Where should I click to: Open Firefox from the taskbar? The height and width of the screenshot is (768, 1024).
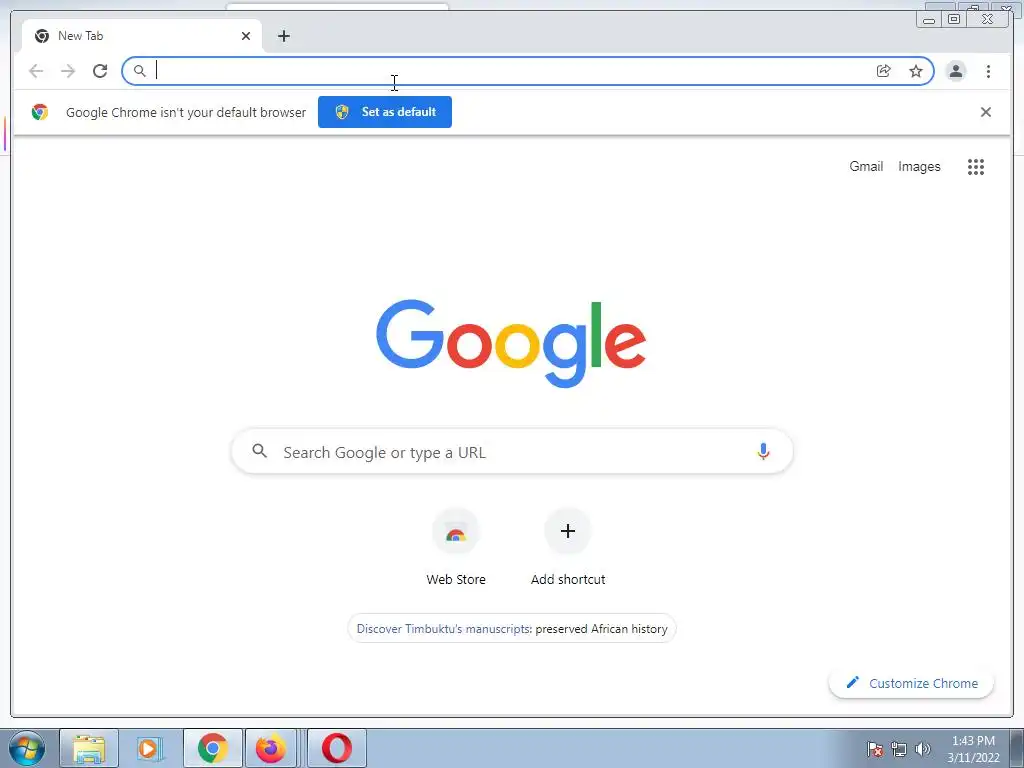click(x=270, y=748)
